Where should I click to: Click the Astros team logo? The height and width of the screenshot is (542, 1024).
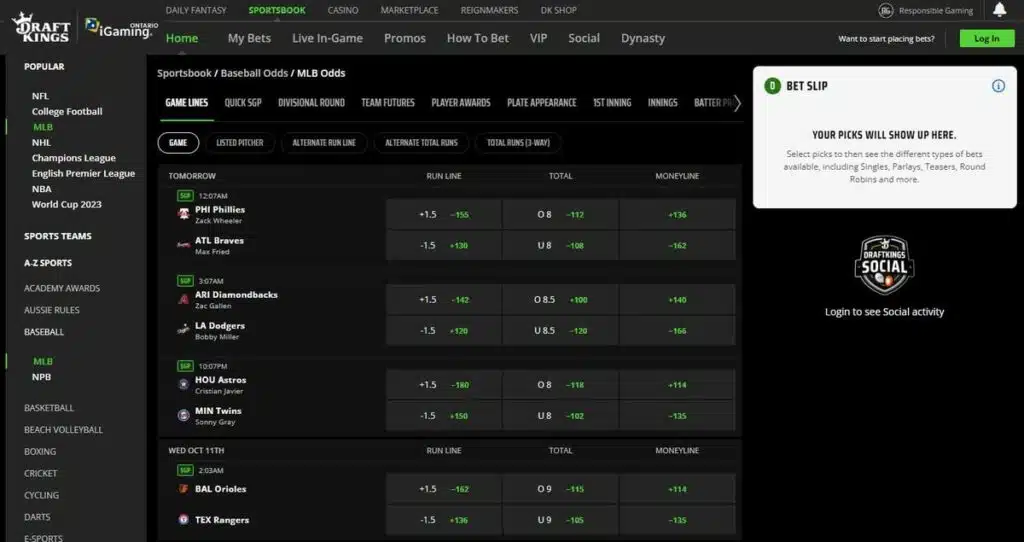click(x=184, y=384)
